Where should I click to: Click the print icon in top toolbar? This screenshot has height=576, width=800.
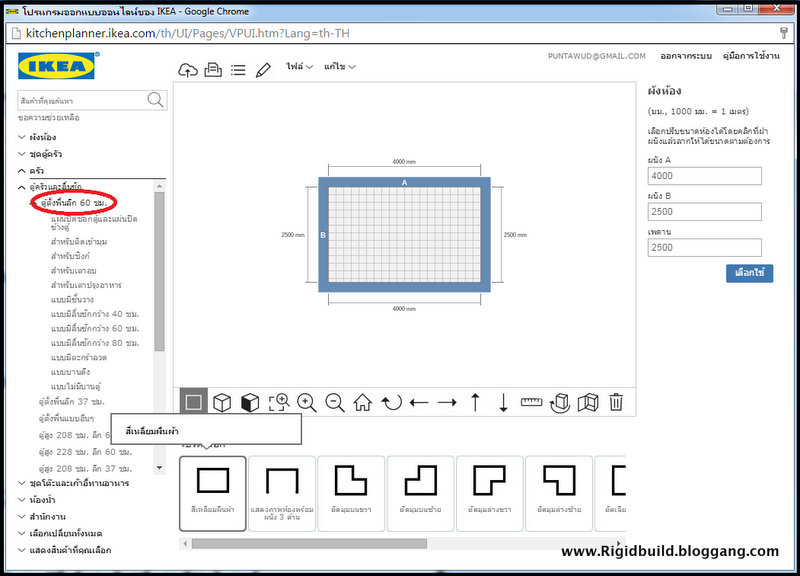click(213, 69)
